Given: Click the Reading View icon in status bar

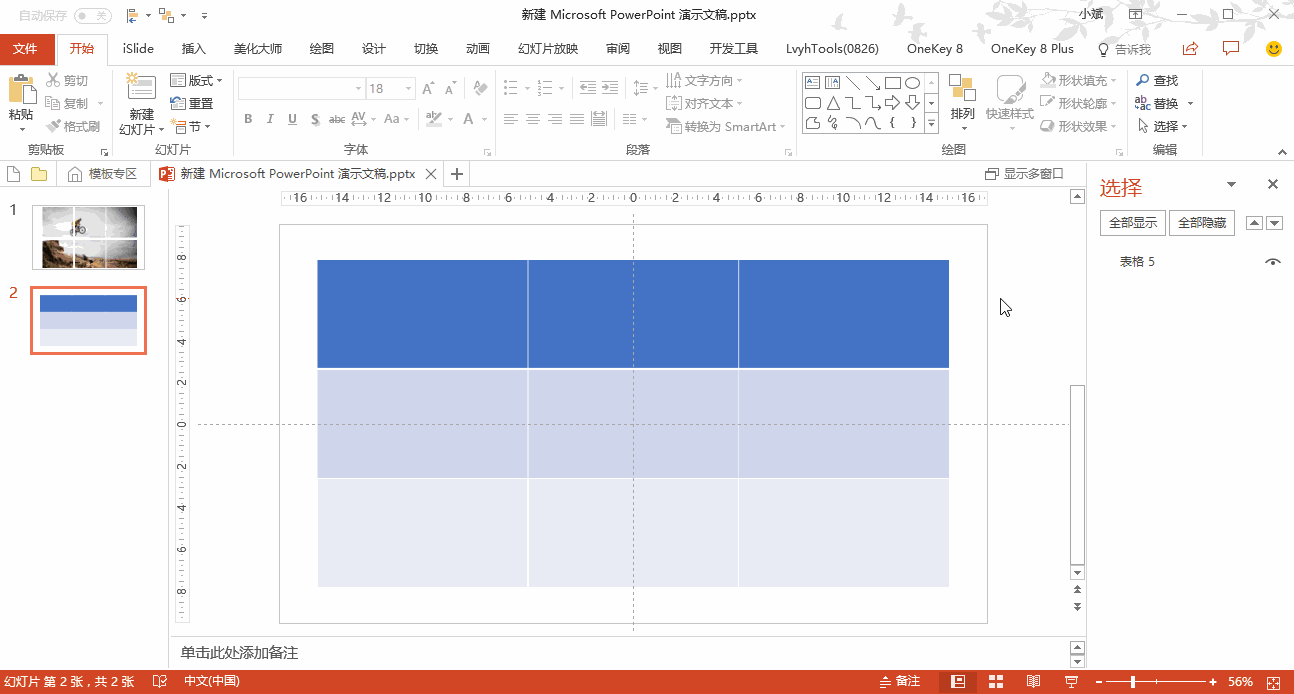Looking at the screenshot, I should point(1033,681).
